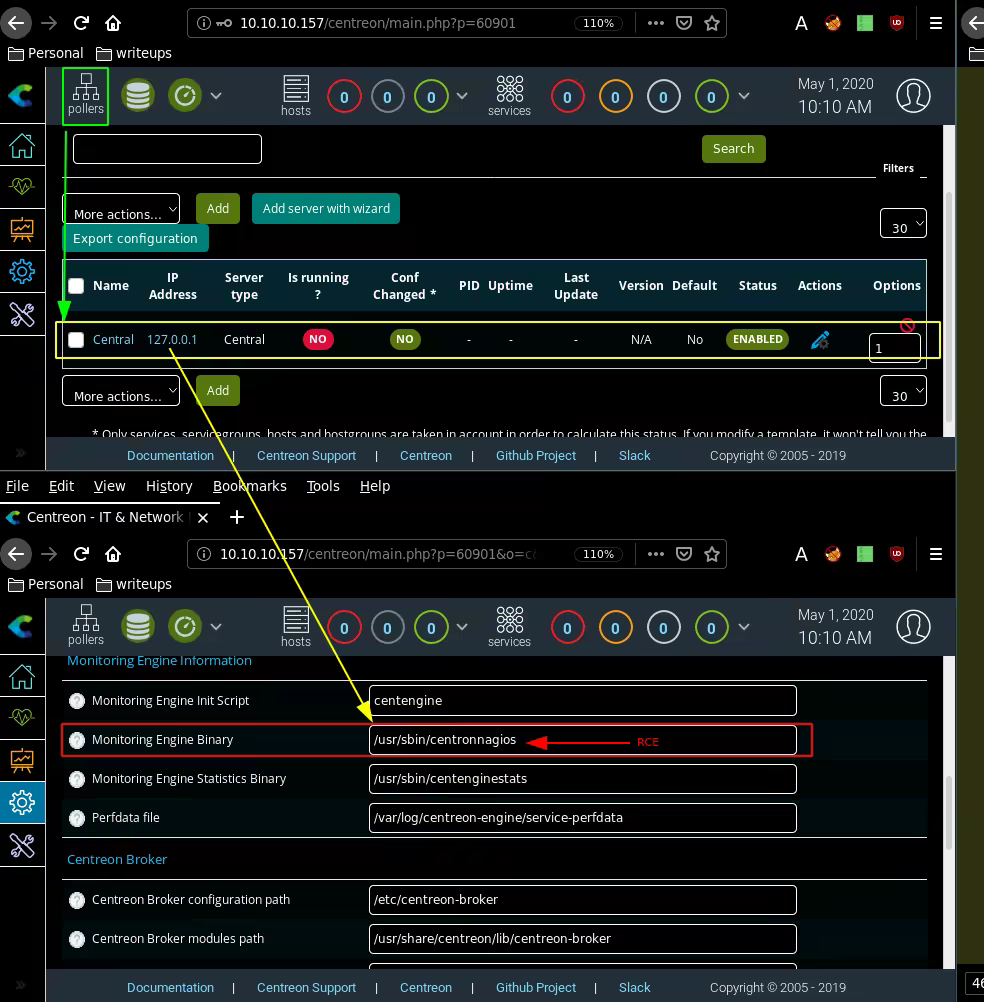Click Add server with wizard button
984x1002 pixels.
pyautogui.click(x=326, y=209)
